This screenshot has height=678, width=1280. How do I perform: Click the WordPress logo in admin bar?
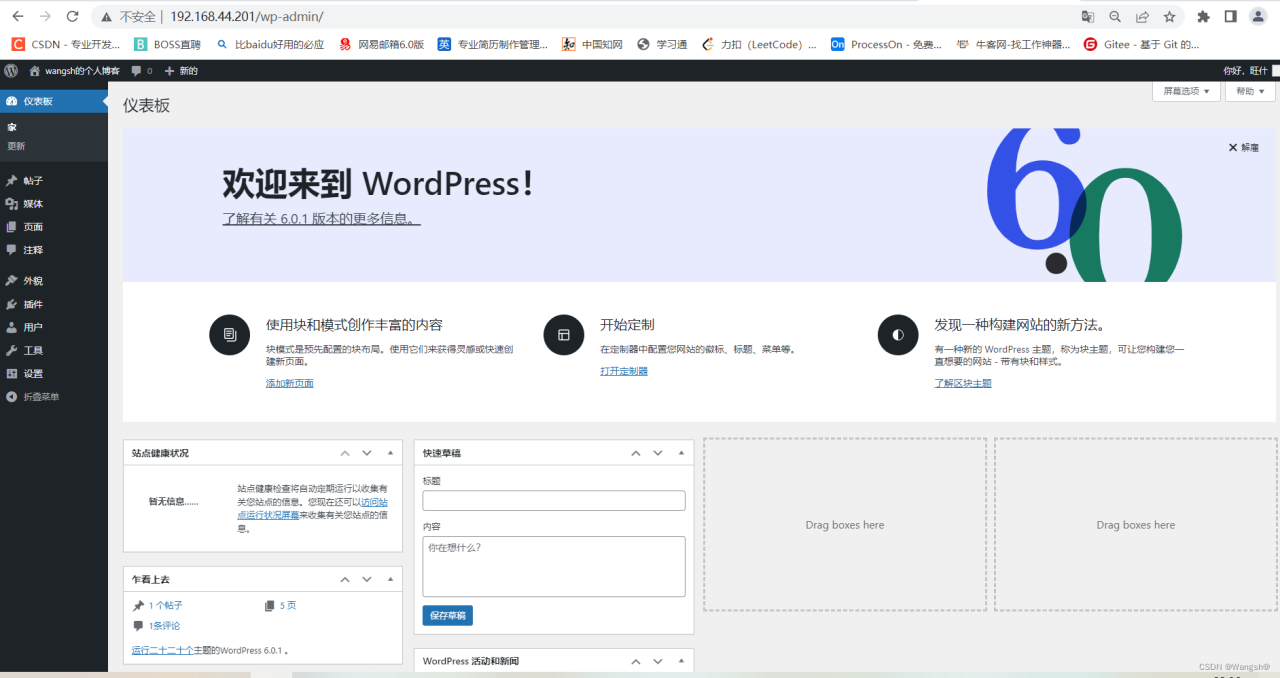pyautogui.click(x=11, y=71)
